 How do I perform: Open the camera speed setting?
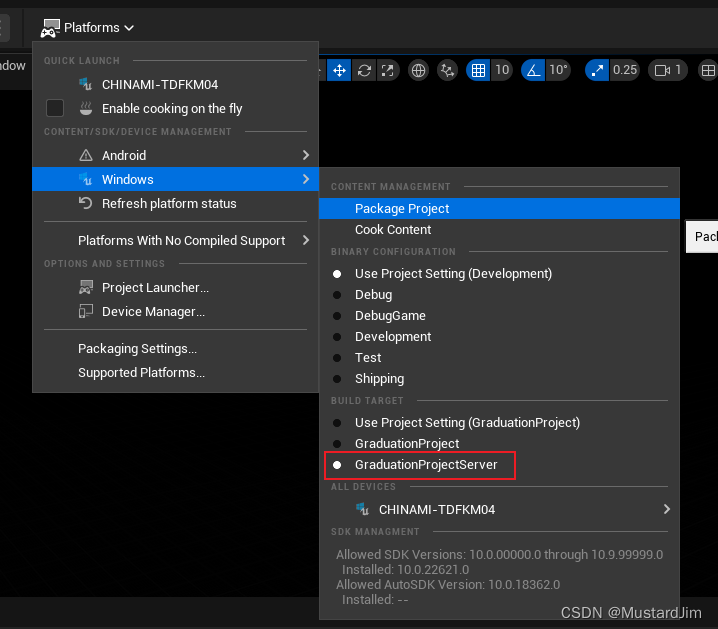coord(668,70)
